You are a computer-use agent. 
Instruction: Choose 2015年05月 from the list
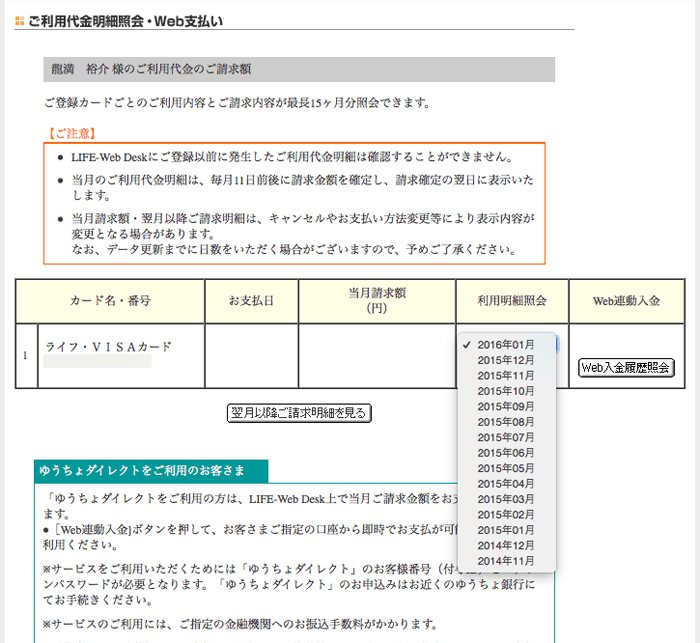pyautogui.click(x=506, y=468)
